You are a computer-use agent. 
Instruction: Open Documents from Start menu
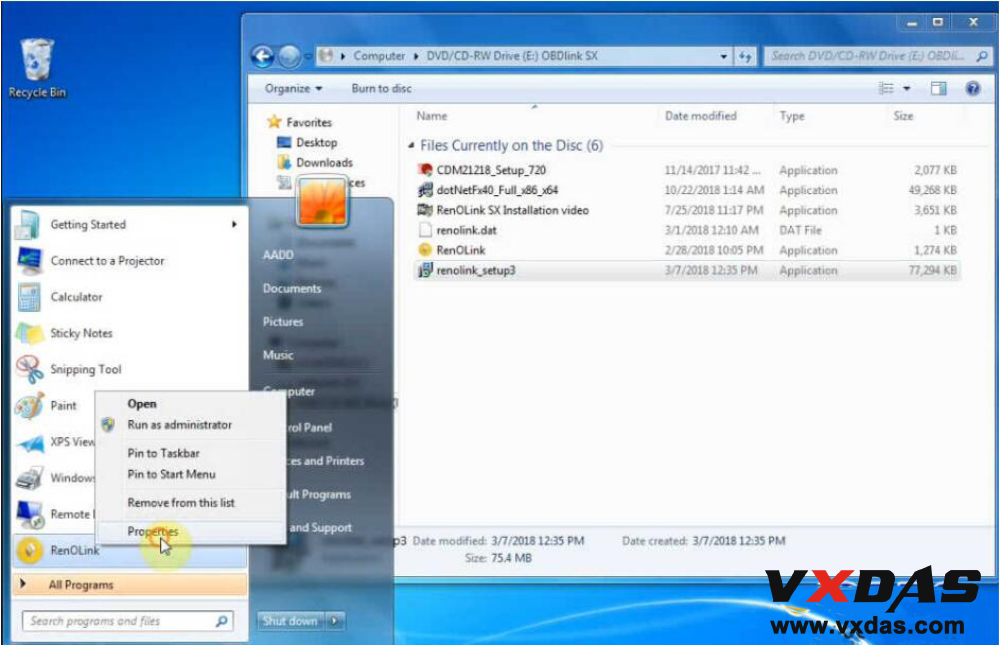coord(291,288)
